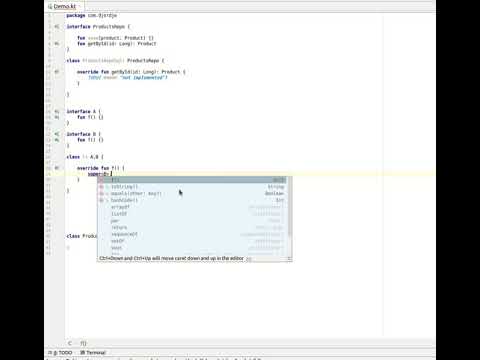Screen dimensions: 480x360
Task: Choose f() in the completion popup
Action: (192, 180)
